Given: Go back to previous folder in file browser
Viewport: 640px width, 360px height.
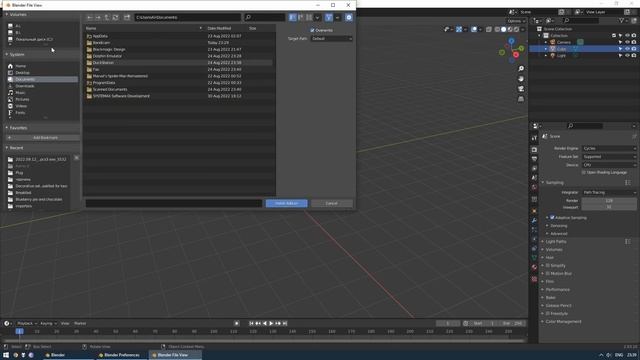Looking at the screenshot, I should [90, 18].
